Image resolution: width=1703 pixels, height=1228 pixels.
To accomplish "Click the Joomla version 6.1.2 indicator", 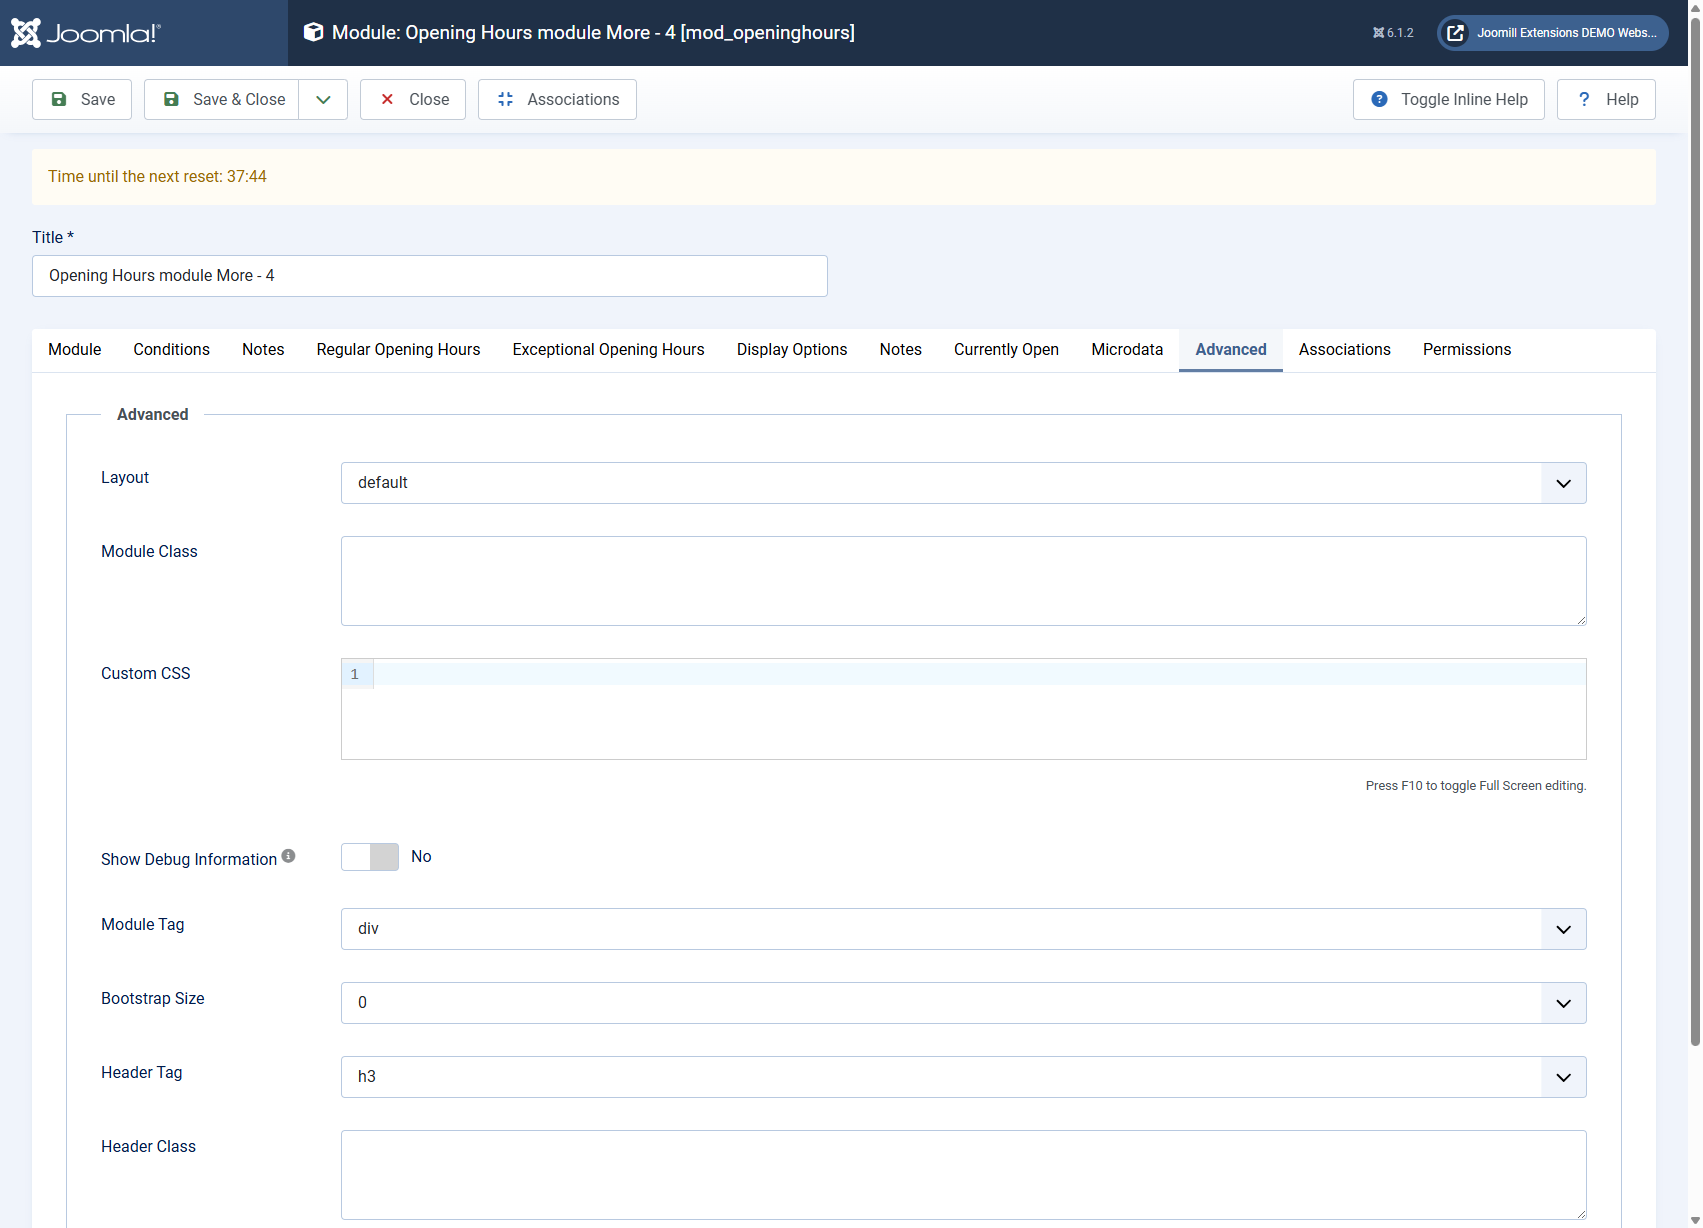I will 1393,33.
